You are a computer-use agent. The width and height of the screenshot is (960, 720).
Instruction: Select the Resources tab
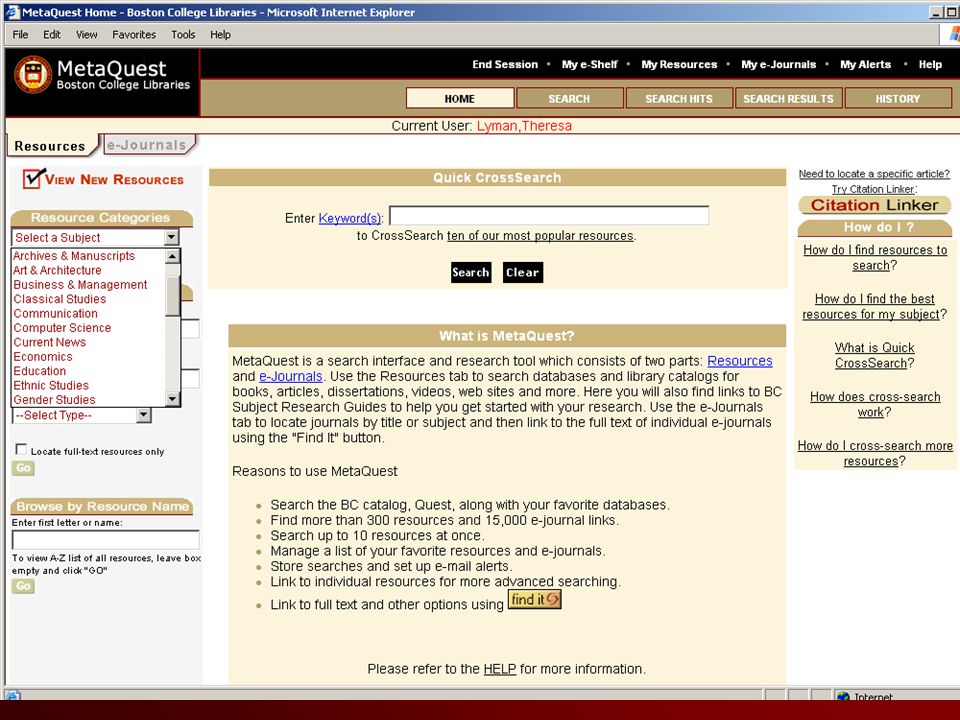click(x=50, y=146)
